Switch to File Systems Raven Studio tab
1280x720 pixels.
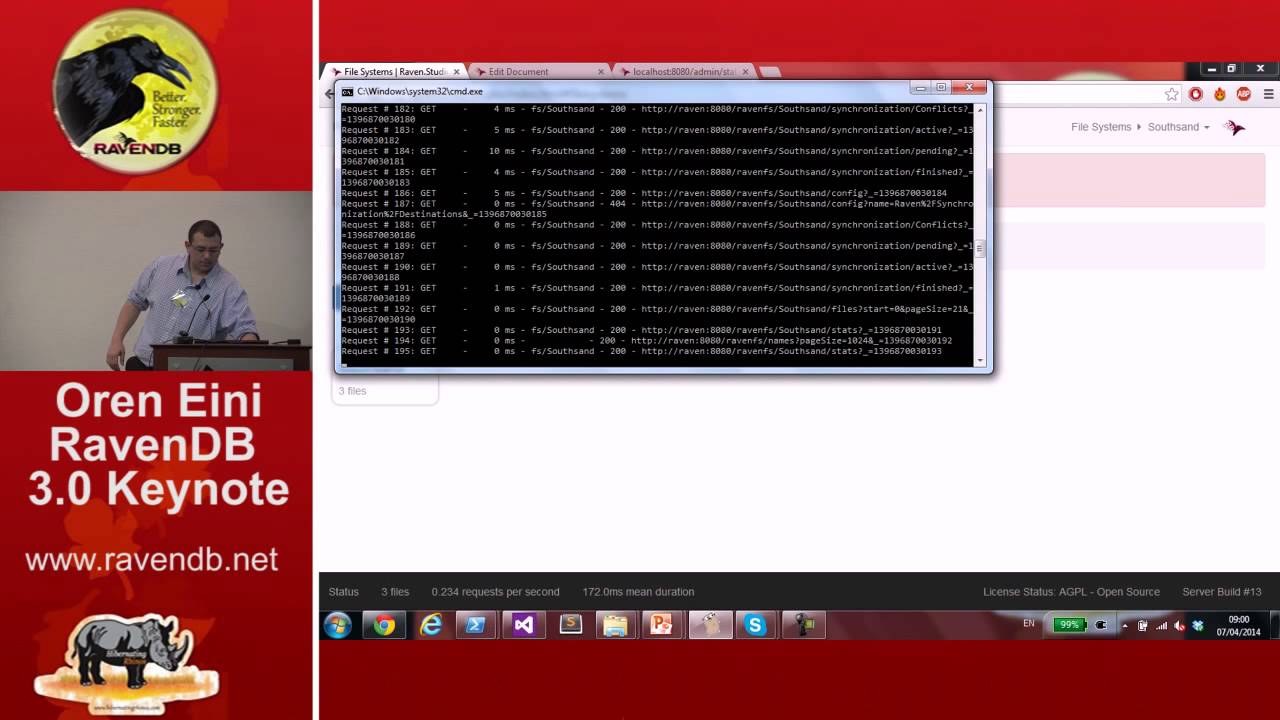395,72
